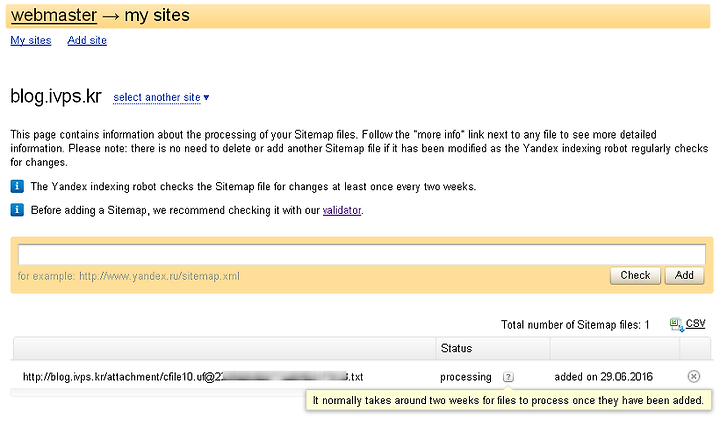Click the processing status help question icon
This screenshot has width=720, height=426.
click(x=508, y=377)
